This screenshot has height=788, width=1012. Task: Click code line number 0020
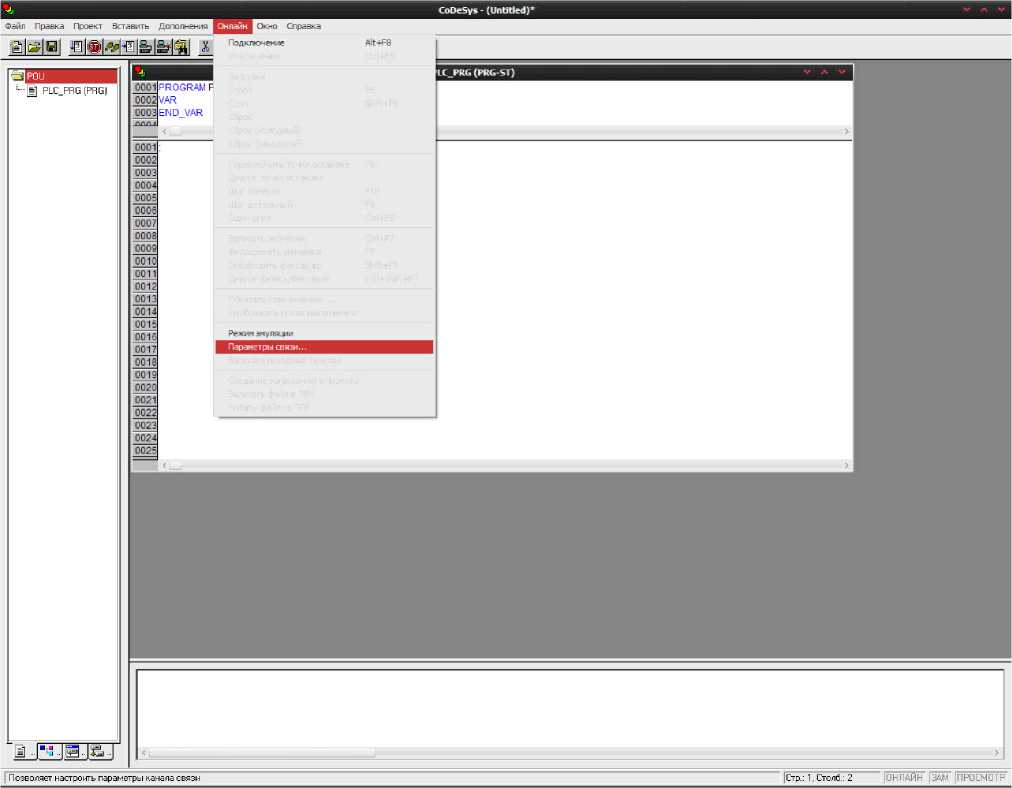145,388
